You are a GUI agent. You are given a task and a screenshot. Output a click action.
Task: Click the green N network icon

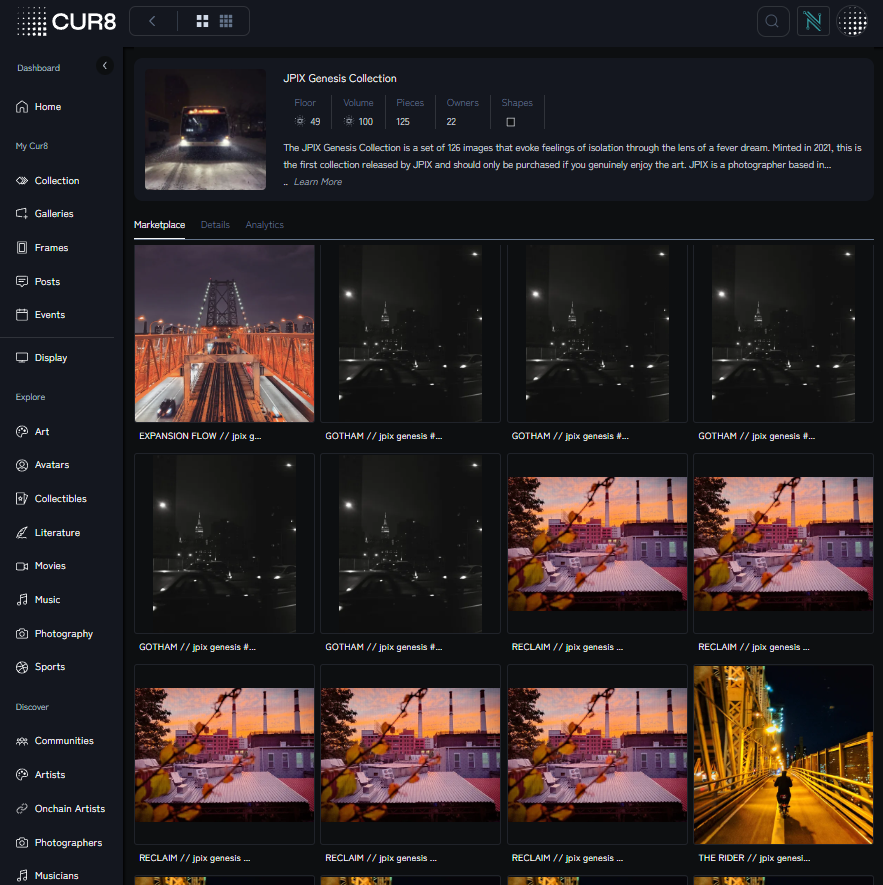click(x=812, y=21)
